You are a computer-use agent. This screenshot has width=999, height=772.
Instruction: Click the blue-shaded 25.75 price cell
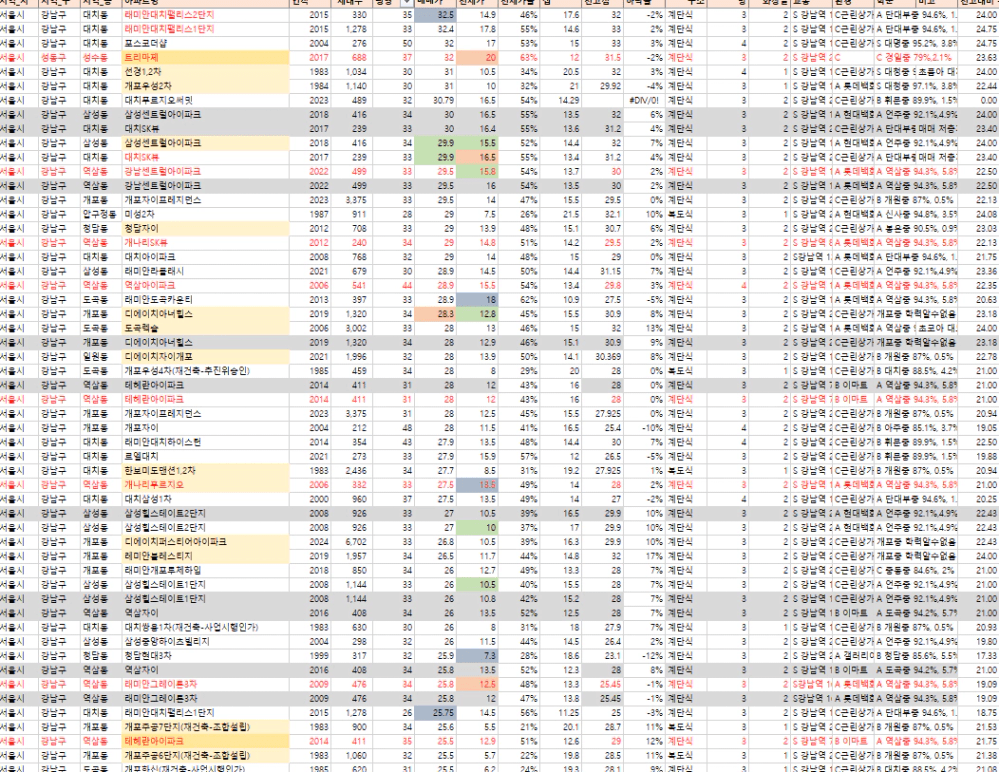tap(435, 713)
